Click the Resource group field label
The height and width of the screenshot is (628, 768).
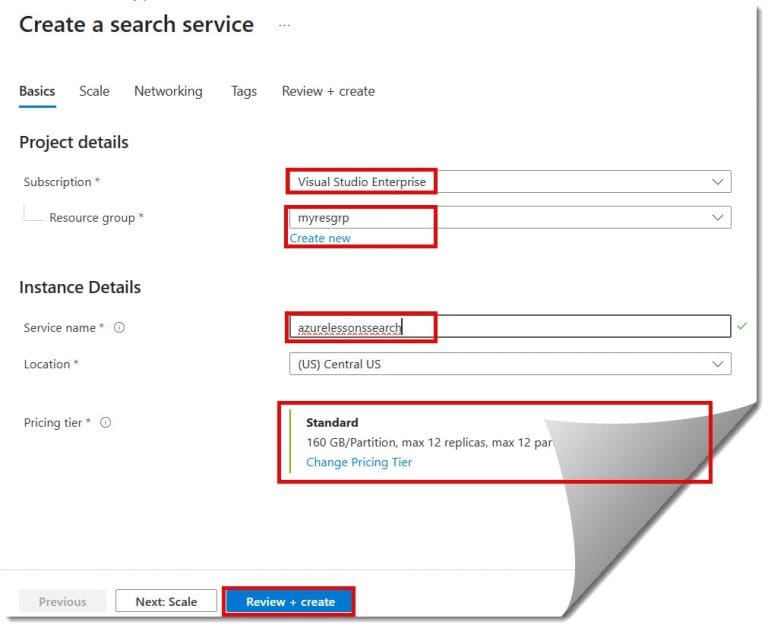[x=92, y=217]
